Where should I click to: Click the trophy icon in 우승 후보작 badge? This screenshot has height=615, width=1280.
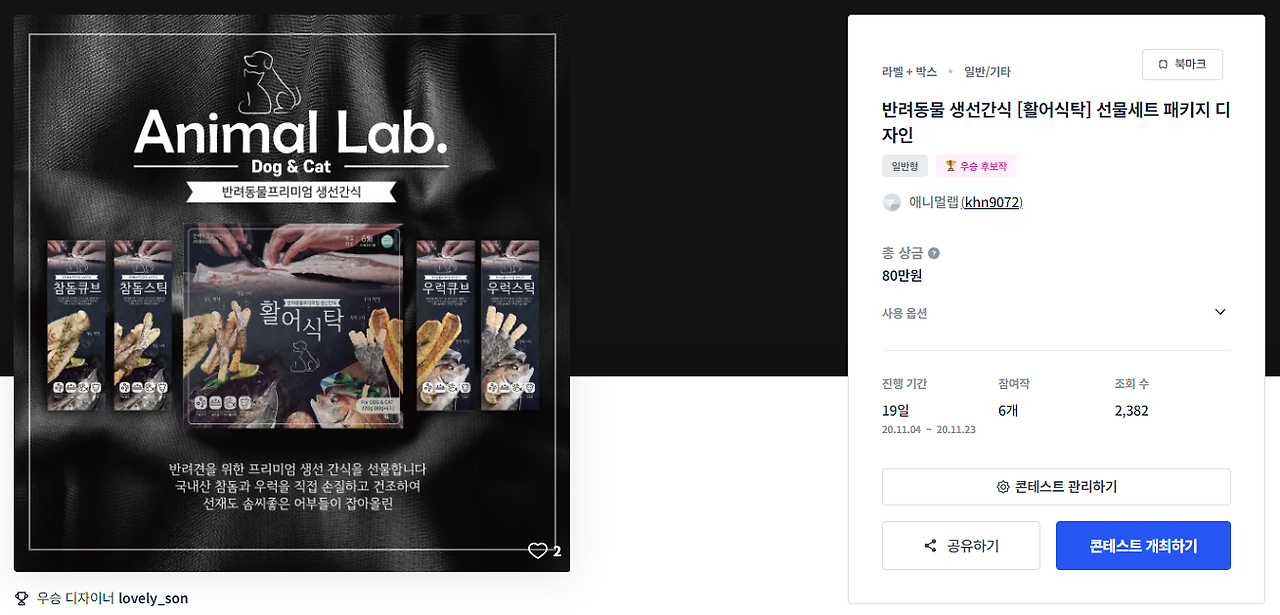[950, 166]
